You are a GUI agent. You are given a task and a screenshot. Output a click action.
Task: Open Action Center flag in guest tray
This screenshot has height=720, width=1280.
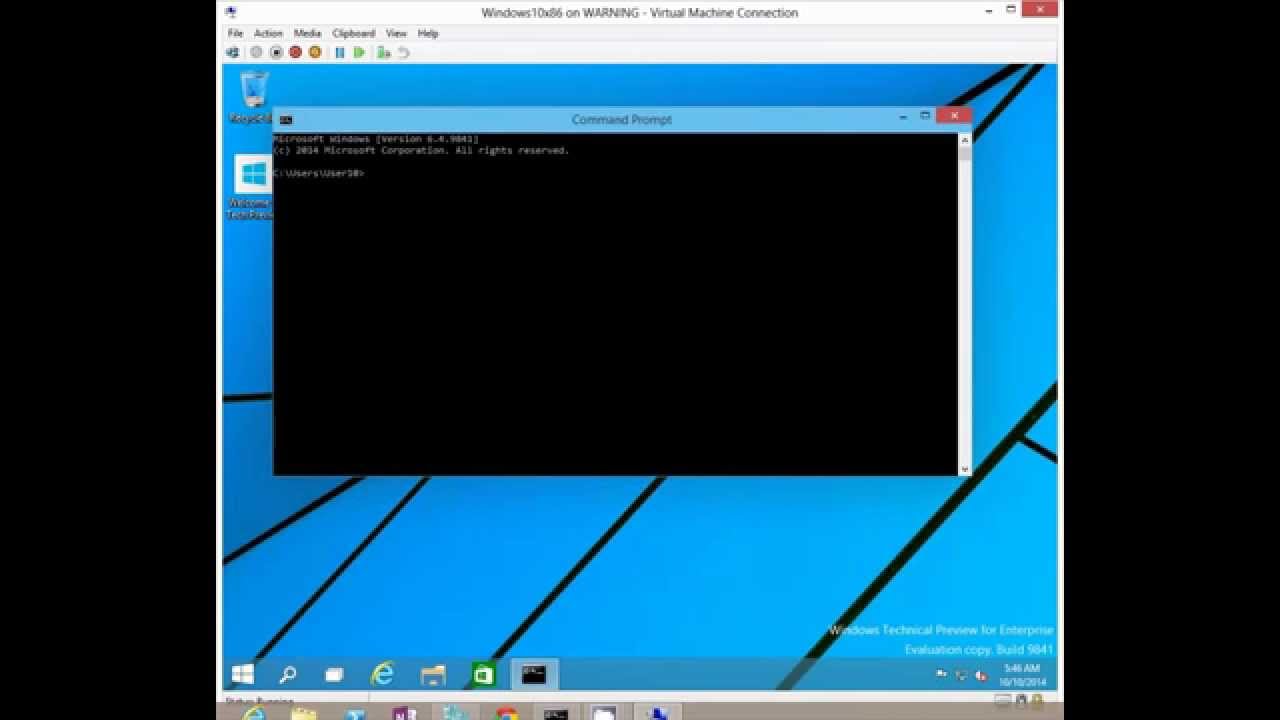click(x=942, y=675)
